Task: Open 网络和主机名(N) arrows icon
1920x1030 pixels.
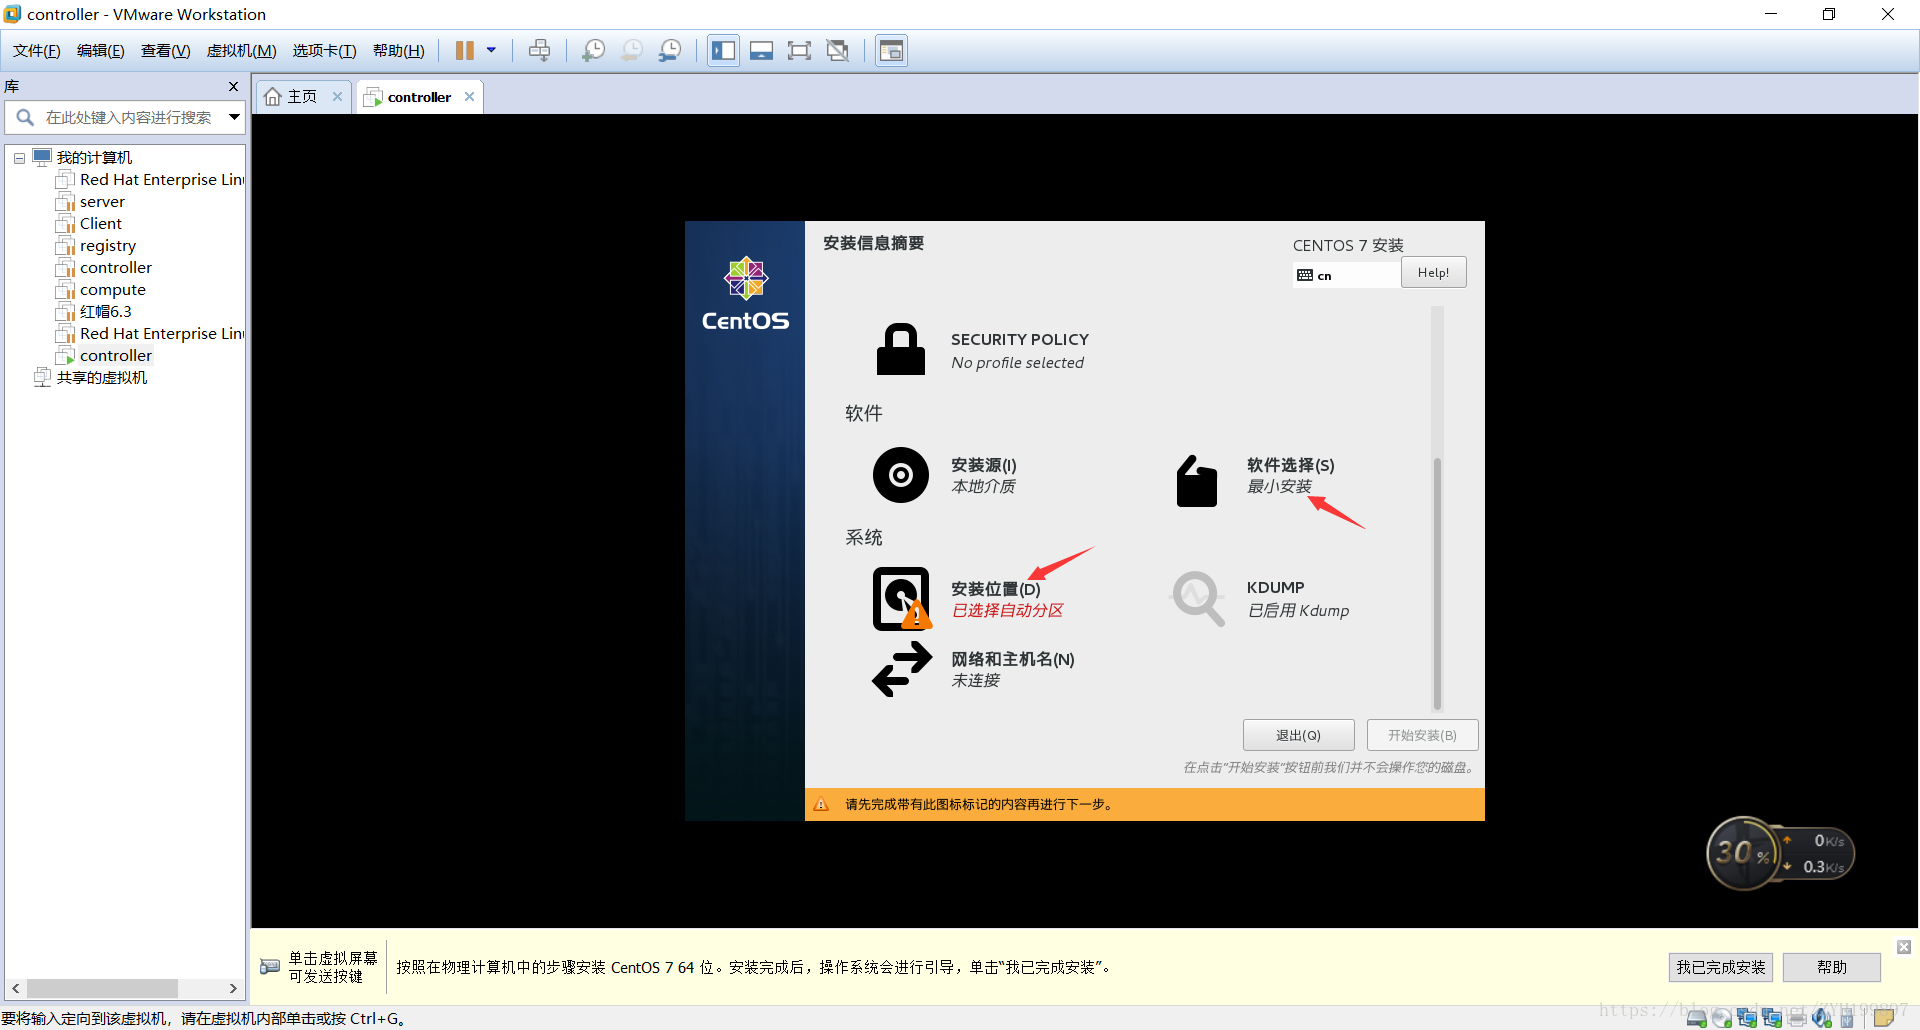Action: click(x=902, y=669)
